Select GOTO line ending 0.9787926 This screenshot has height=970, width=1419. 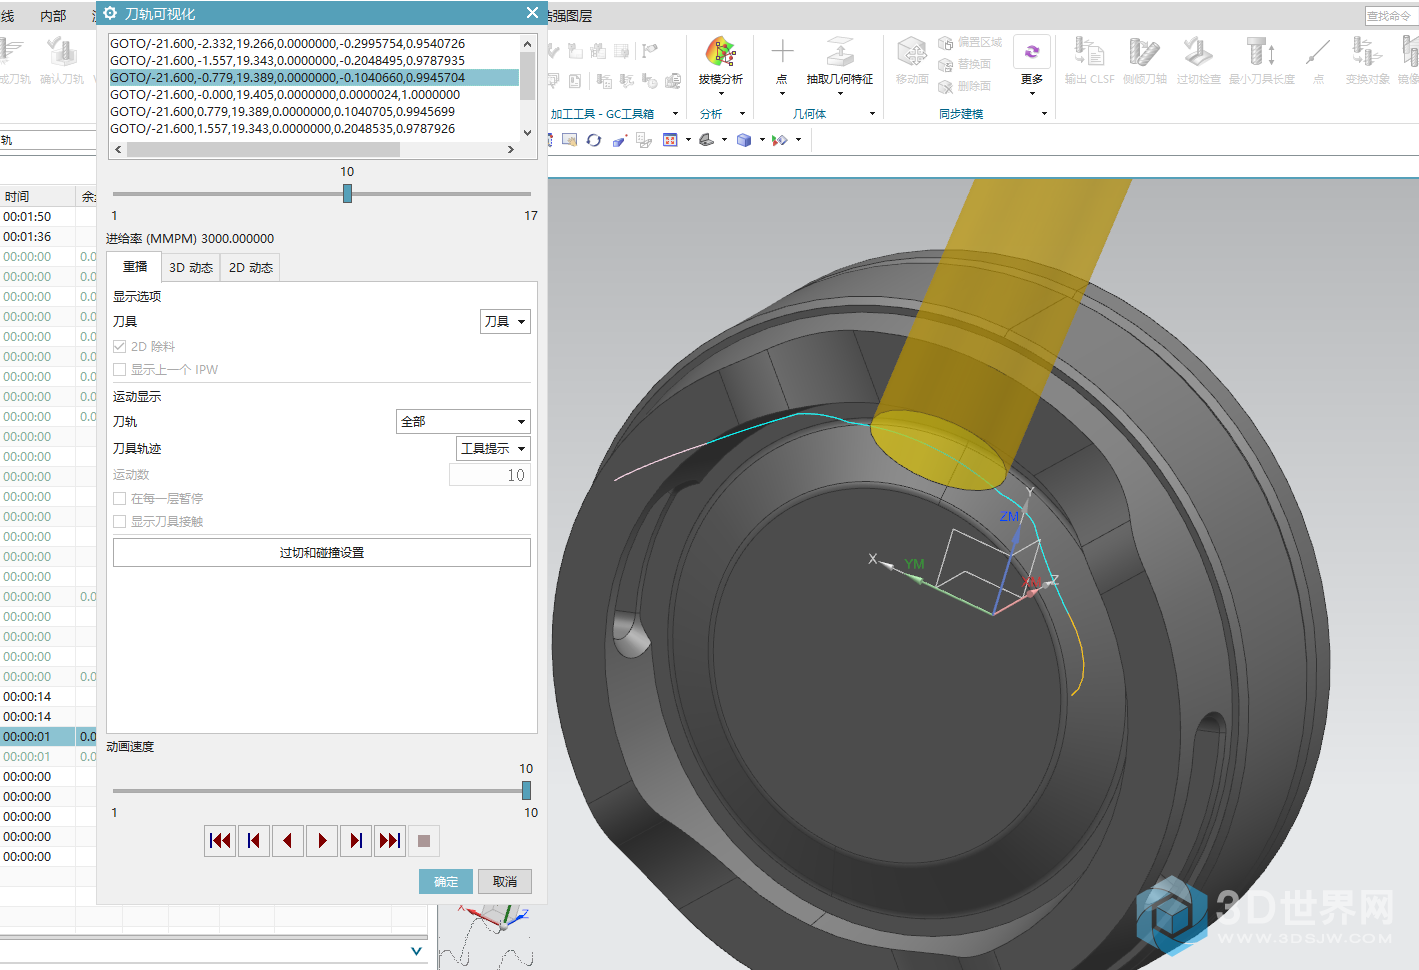point(314,128)
